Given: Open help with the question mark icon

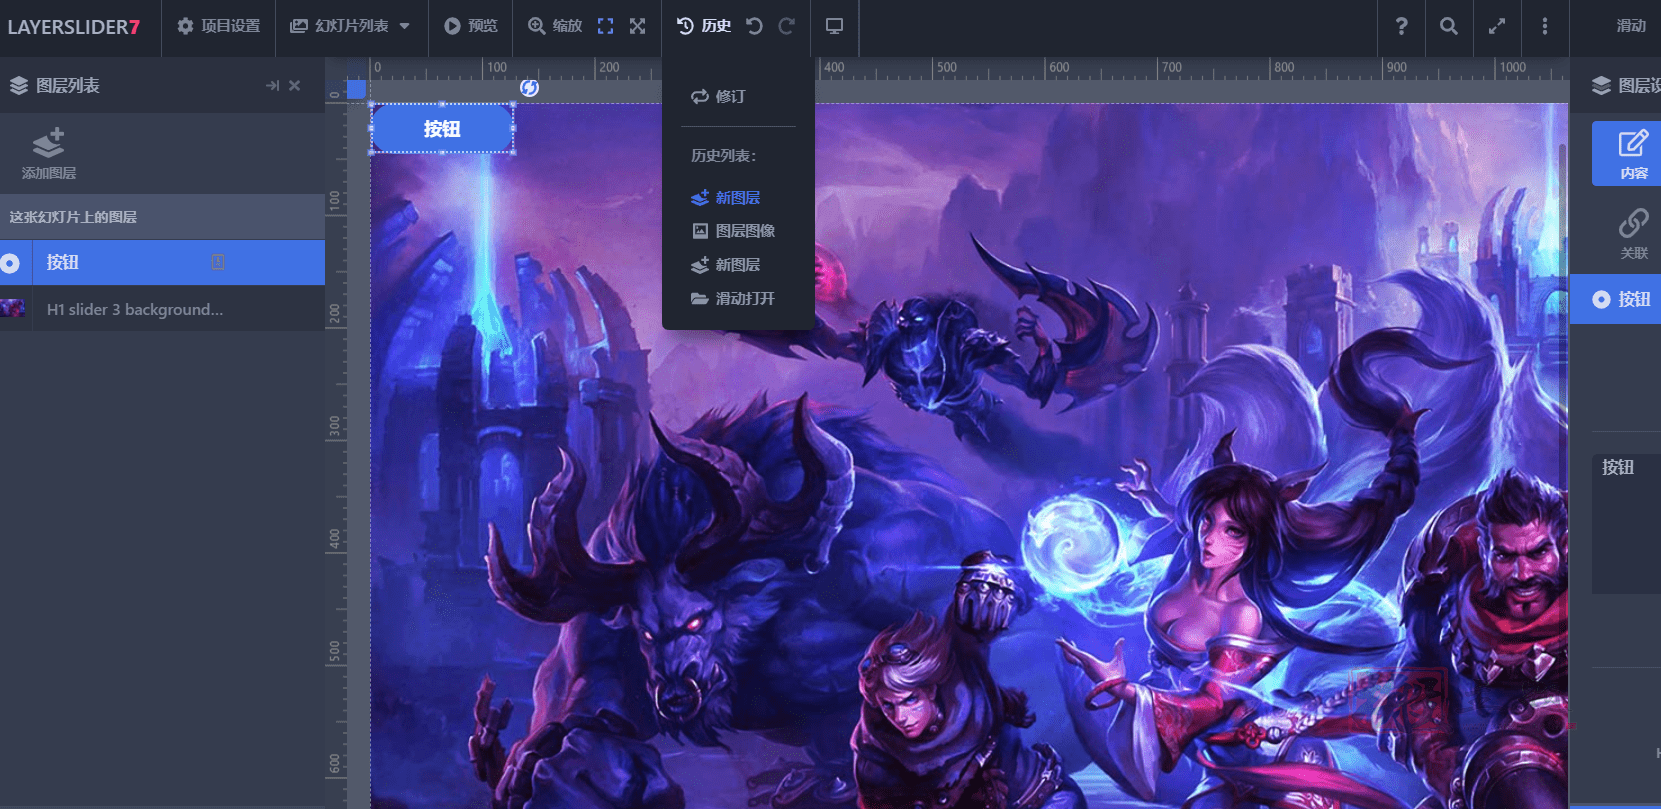Looking at the screenshot, I should (x=1401, y=26).
